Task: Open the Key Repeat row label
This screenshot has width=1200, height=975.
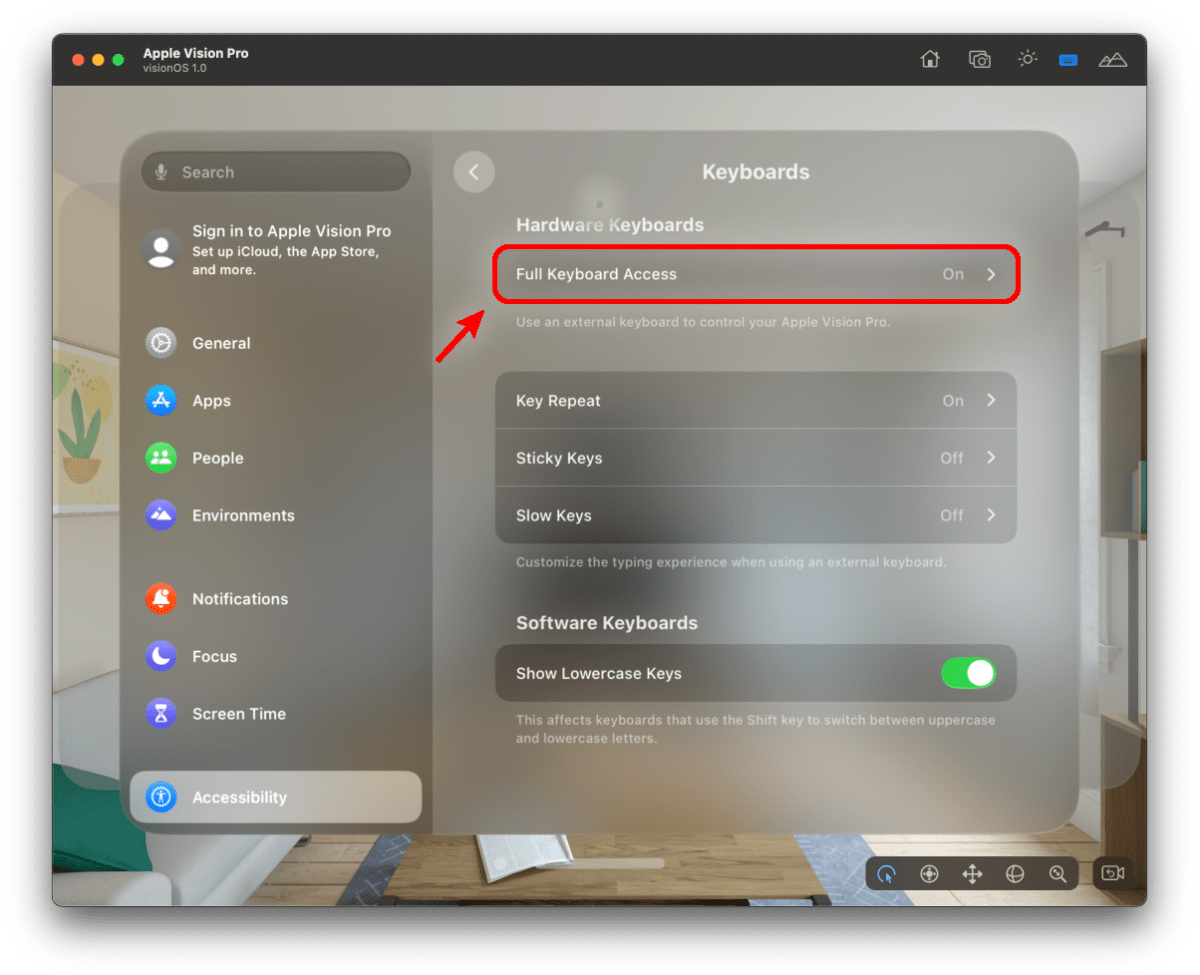Action: [558, 401]
